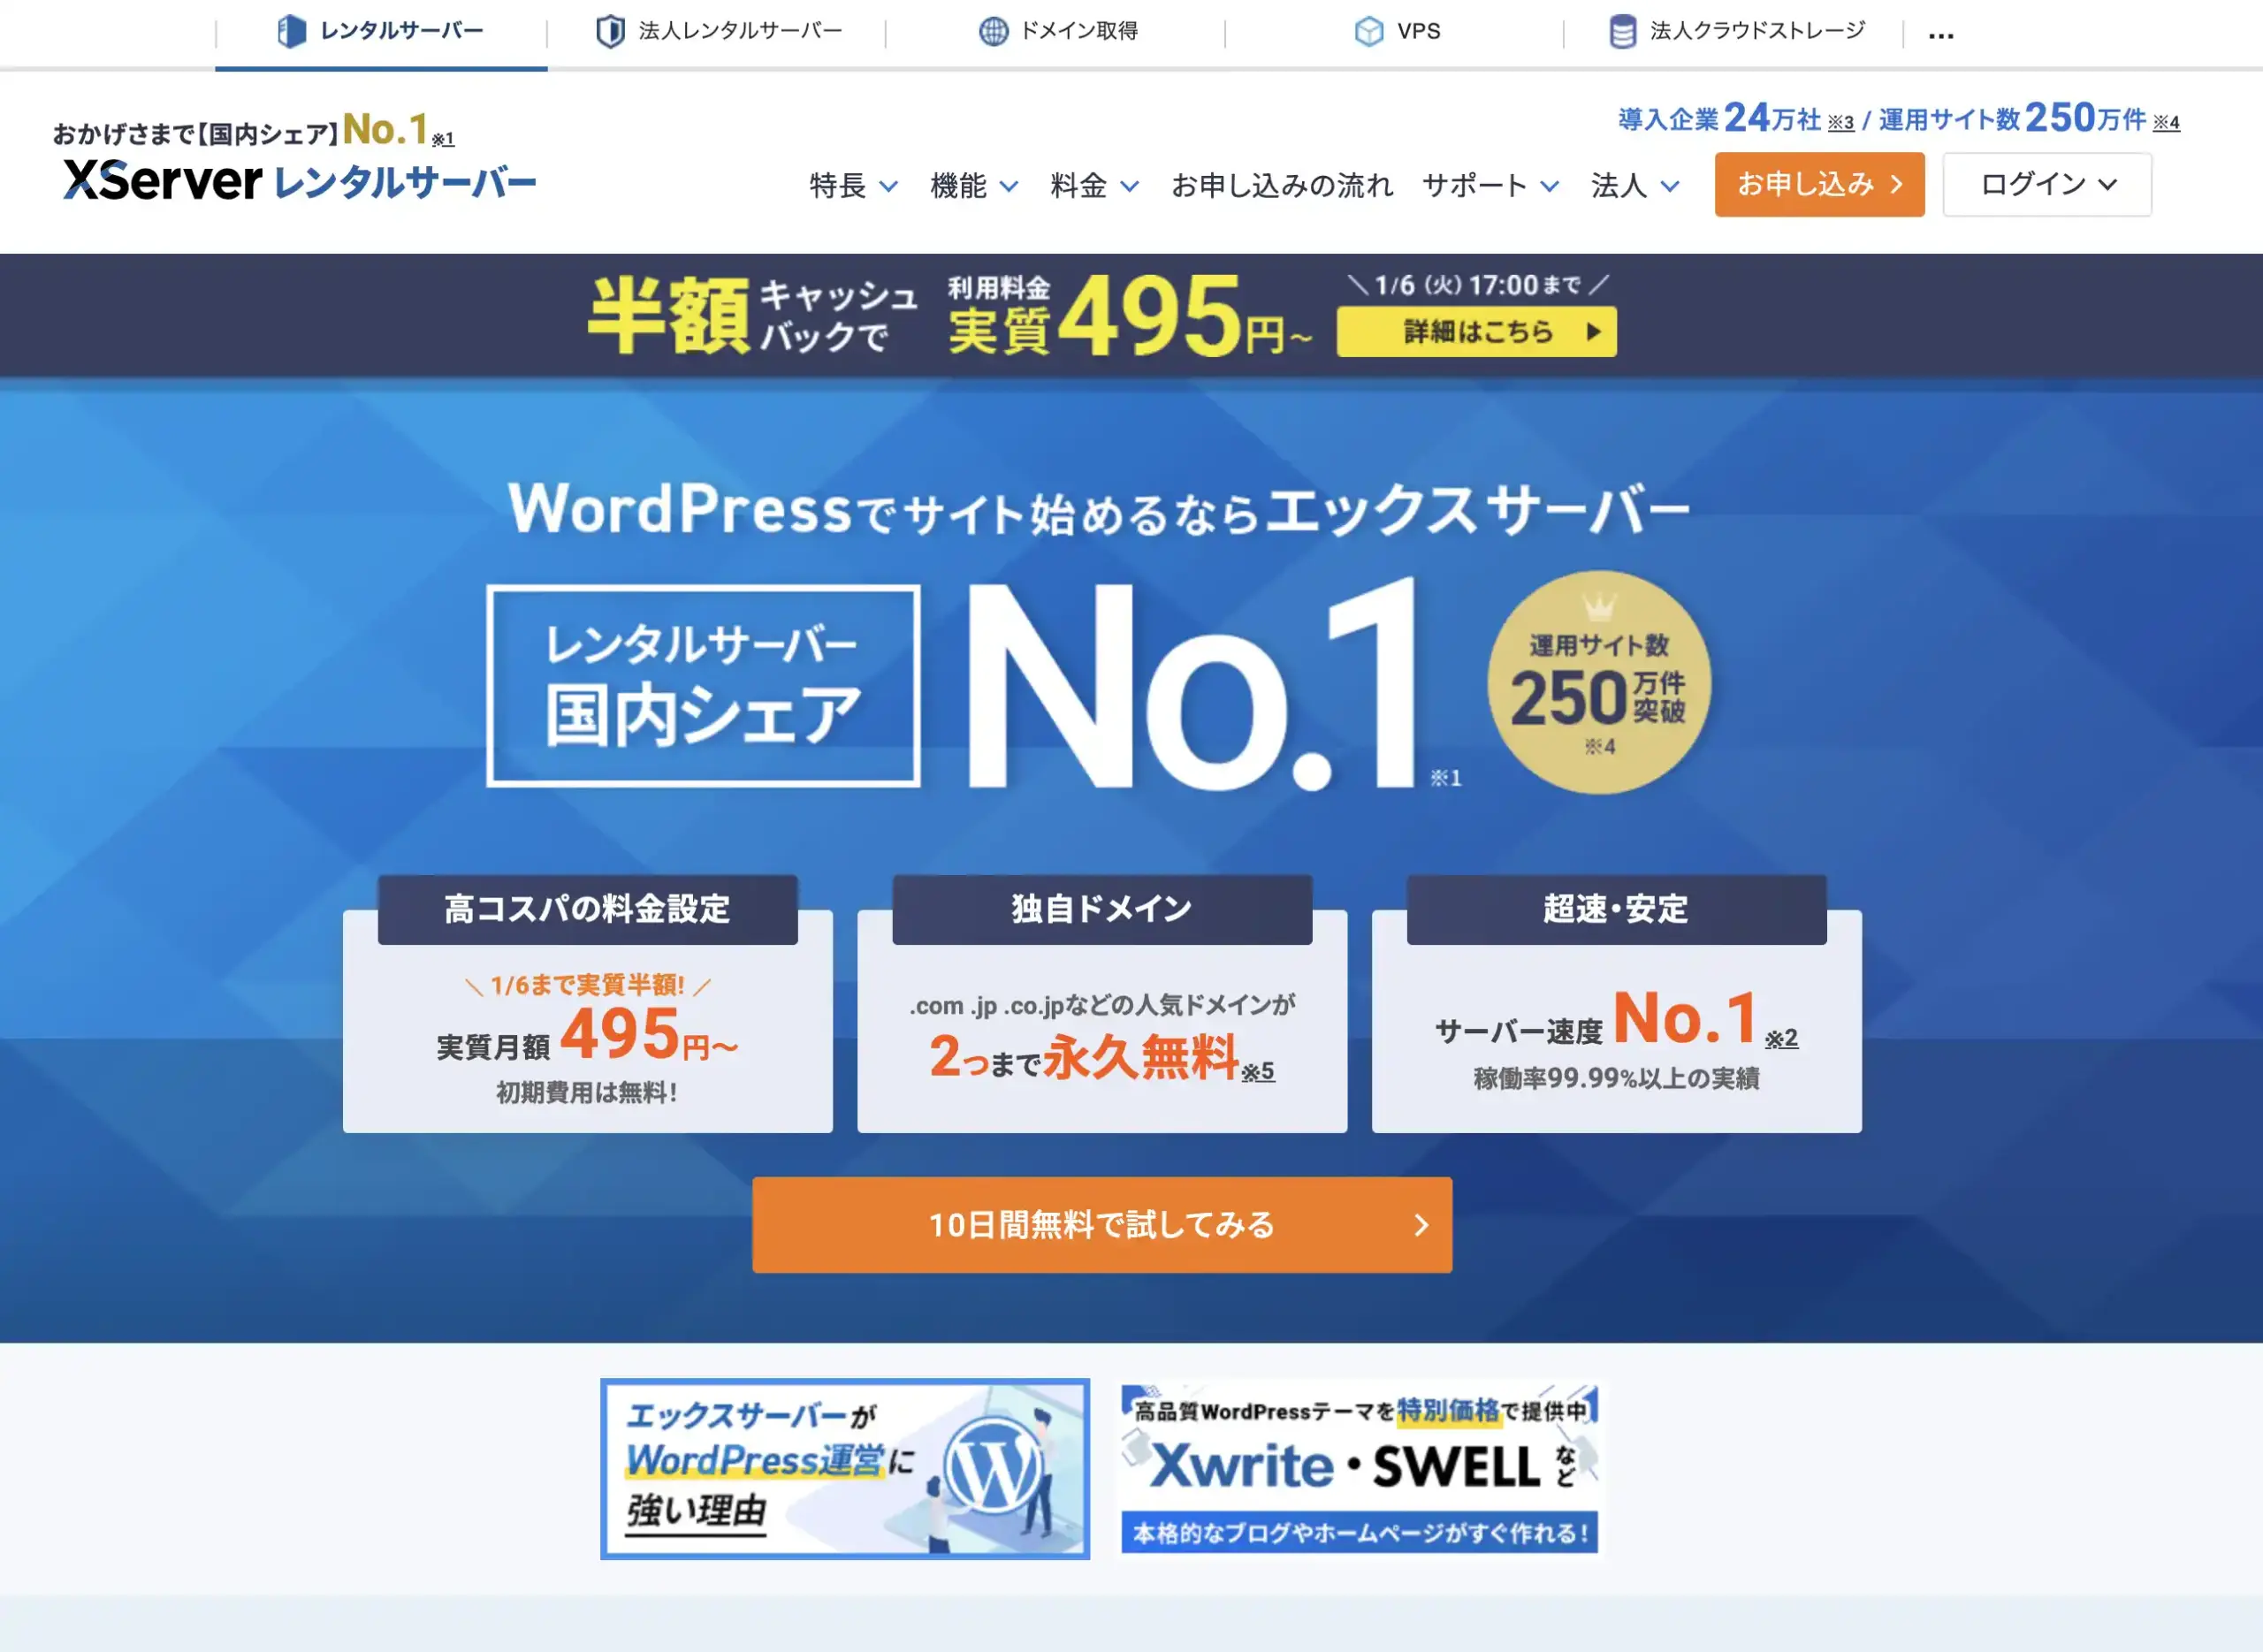Click 10日間無料で試してみる button
2263x1652 pixels.
pyautogui.click(x=1102, y=1224)
